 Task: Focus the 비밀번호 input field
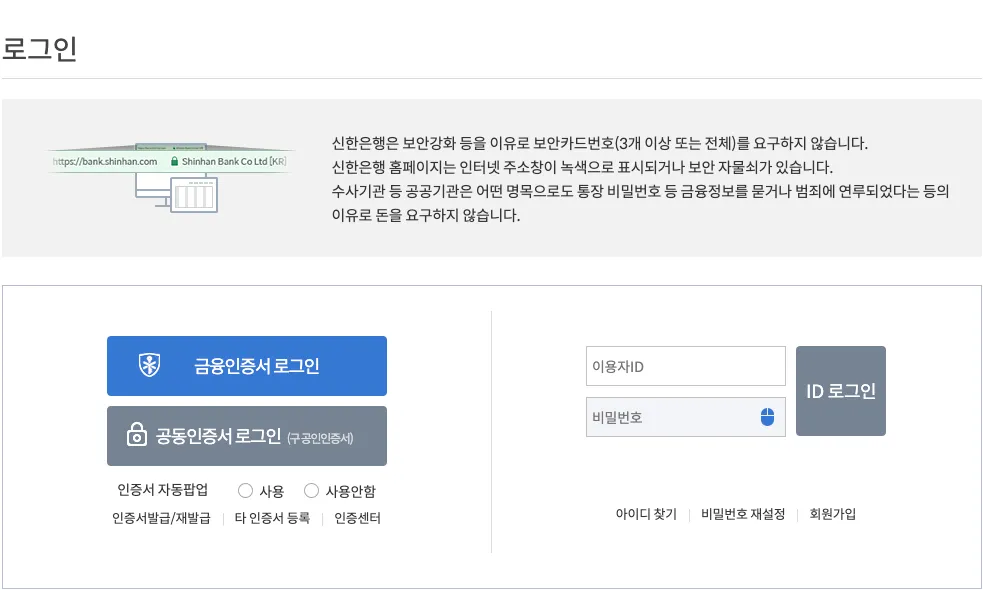point(686,417)
